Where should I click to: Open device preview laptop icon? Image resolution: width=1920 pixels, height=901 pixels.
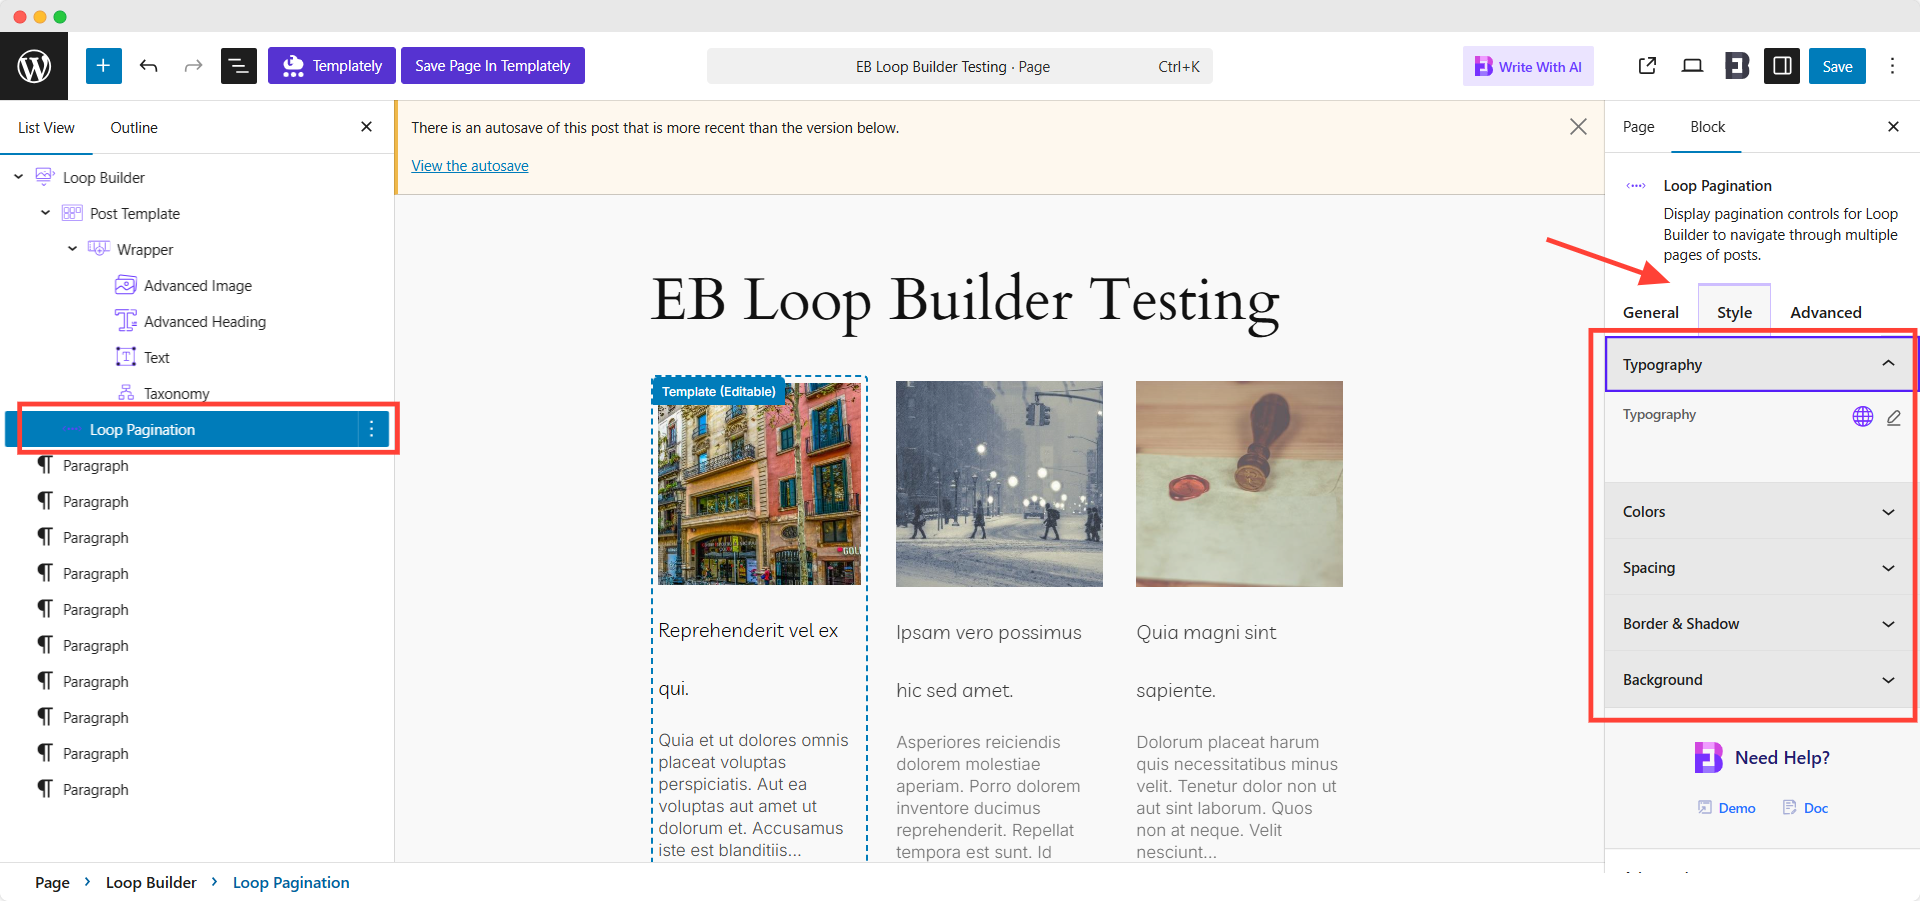pos(1692,66)
